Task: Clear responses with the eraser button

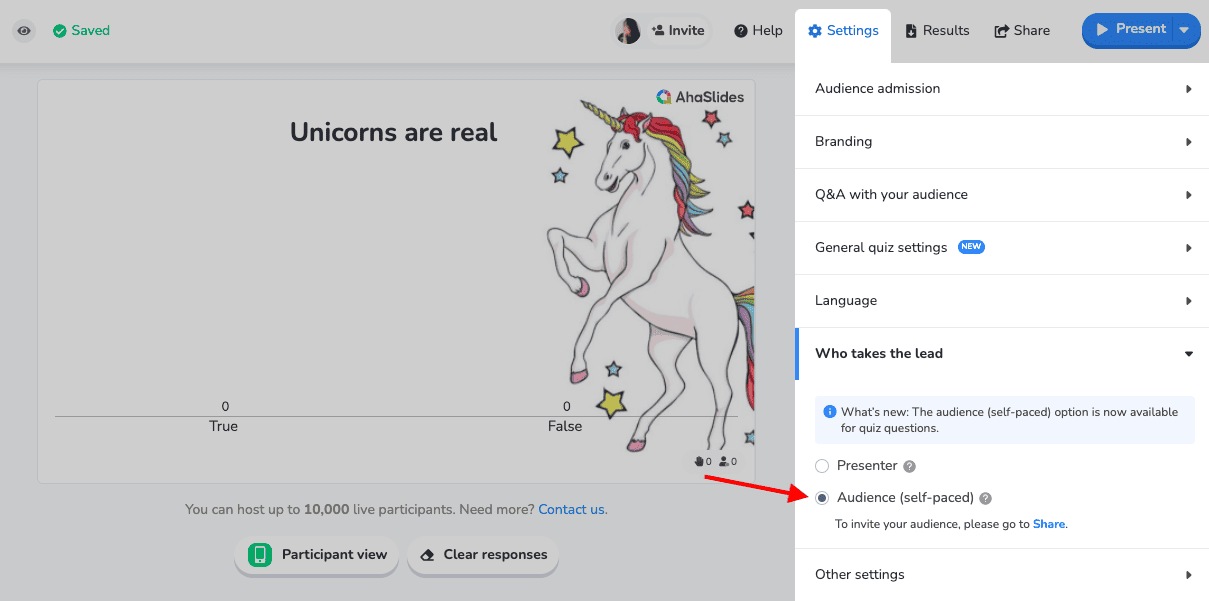Action: click(483, 555)
